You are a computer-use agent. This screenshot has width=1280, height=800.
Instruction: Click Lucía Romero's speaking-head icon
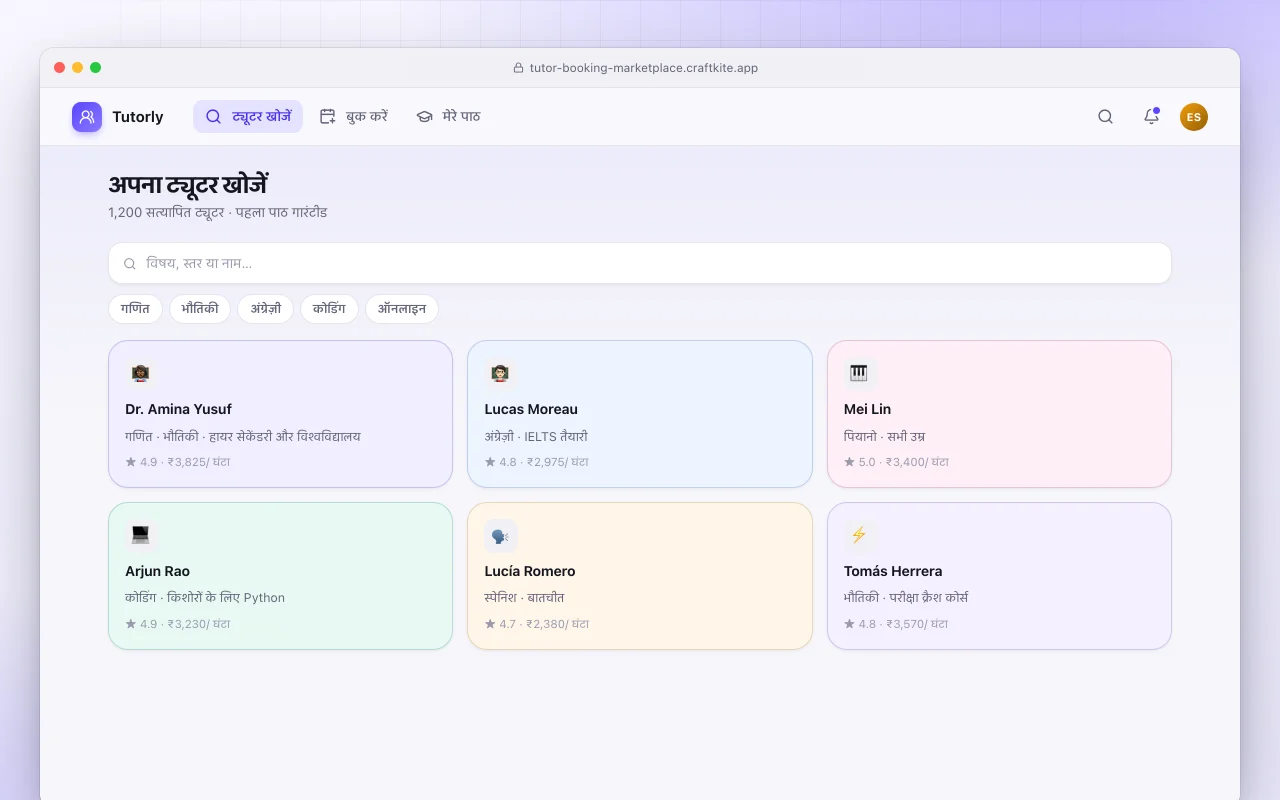(x=501, y=536)
